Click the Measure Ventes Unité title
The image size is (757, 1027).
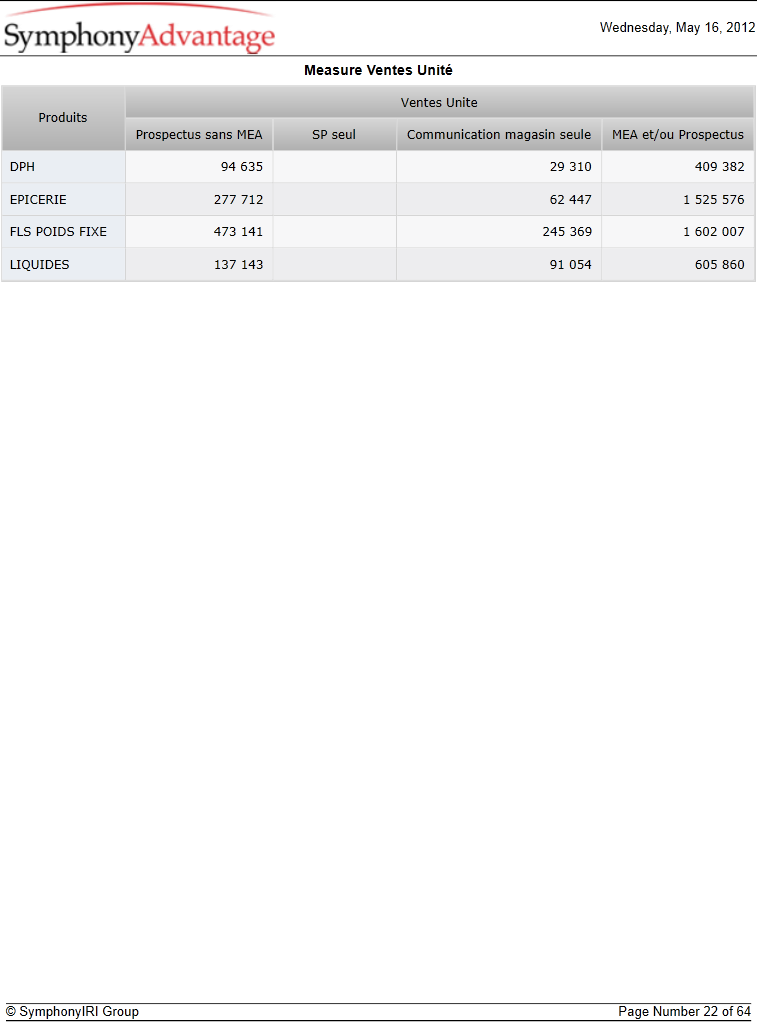[x=378, y=70]
